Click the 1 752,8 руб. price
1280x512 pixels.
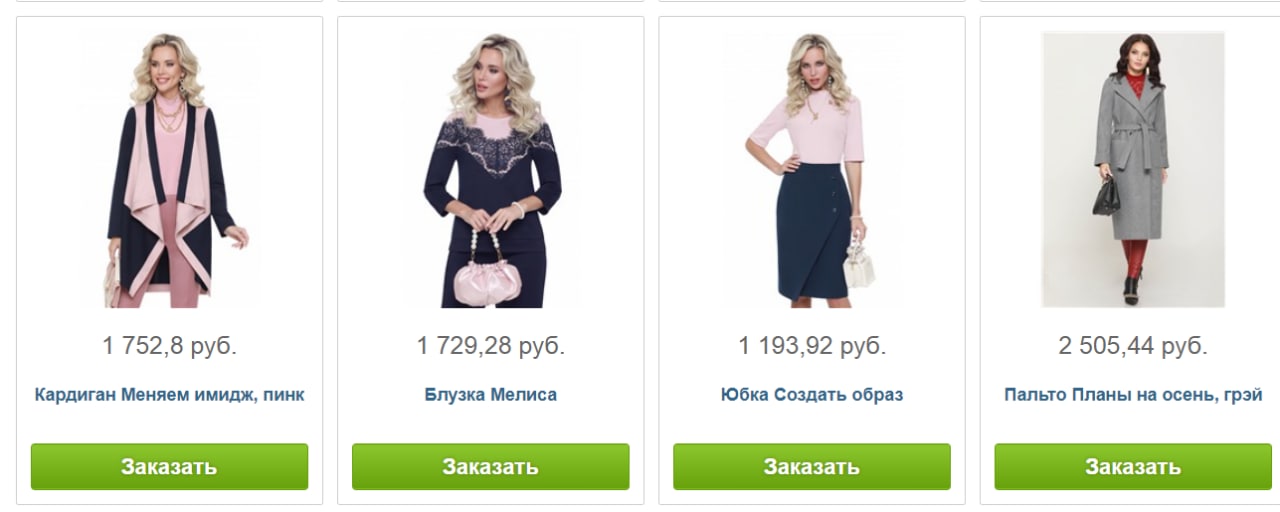170,347
